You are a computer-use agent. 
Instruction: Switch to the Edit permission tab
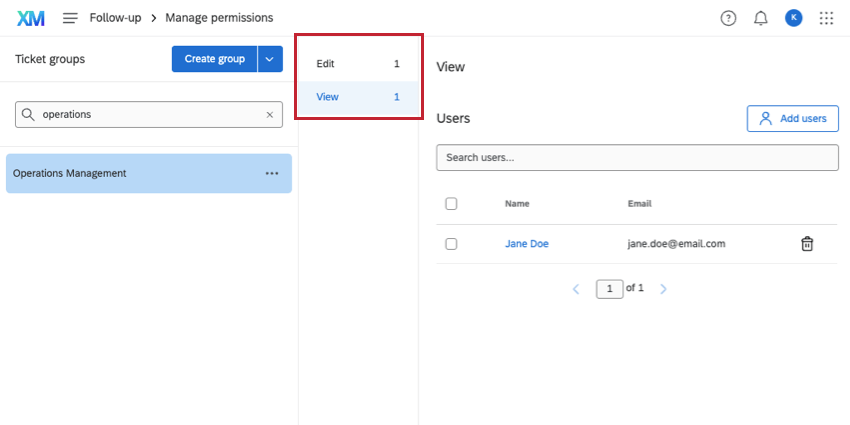357,64
